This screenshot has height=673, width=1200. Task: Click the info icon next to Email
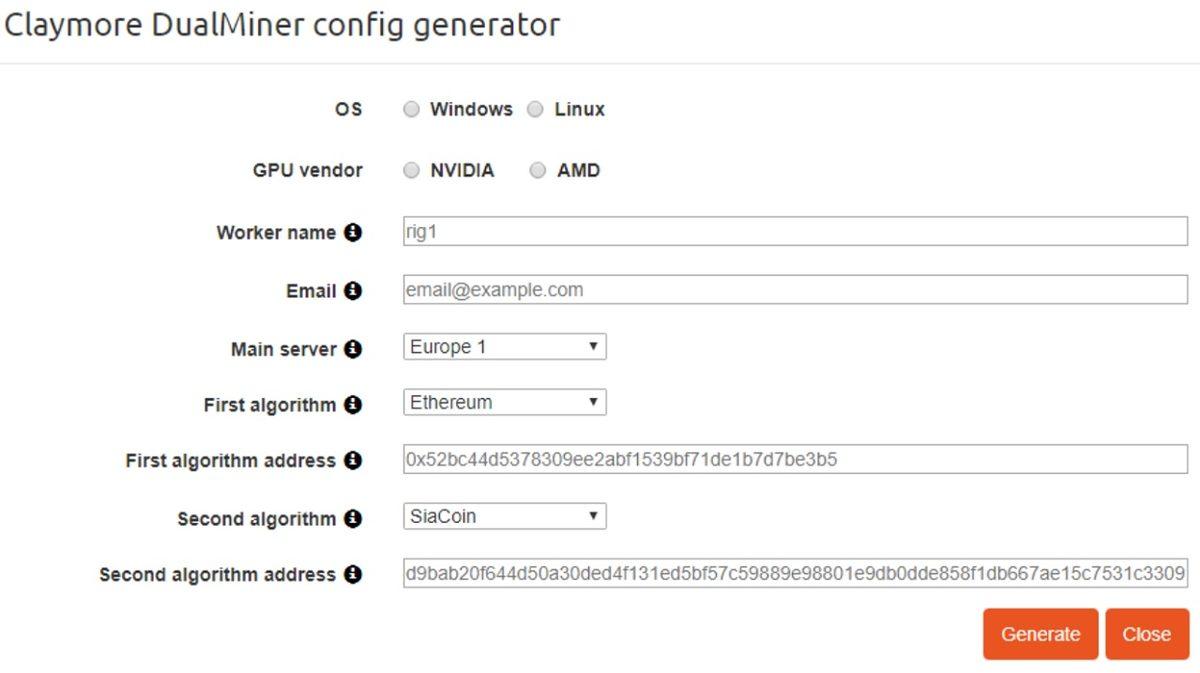pos(352,291)
